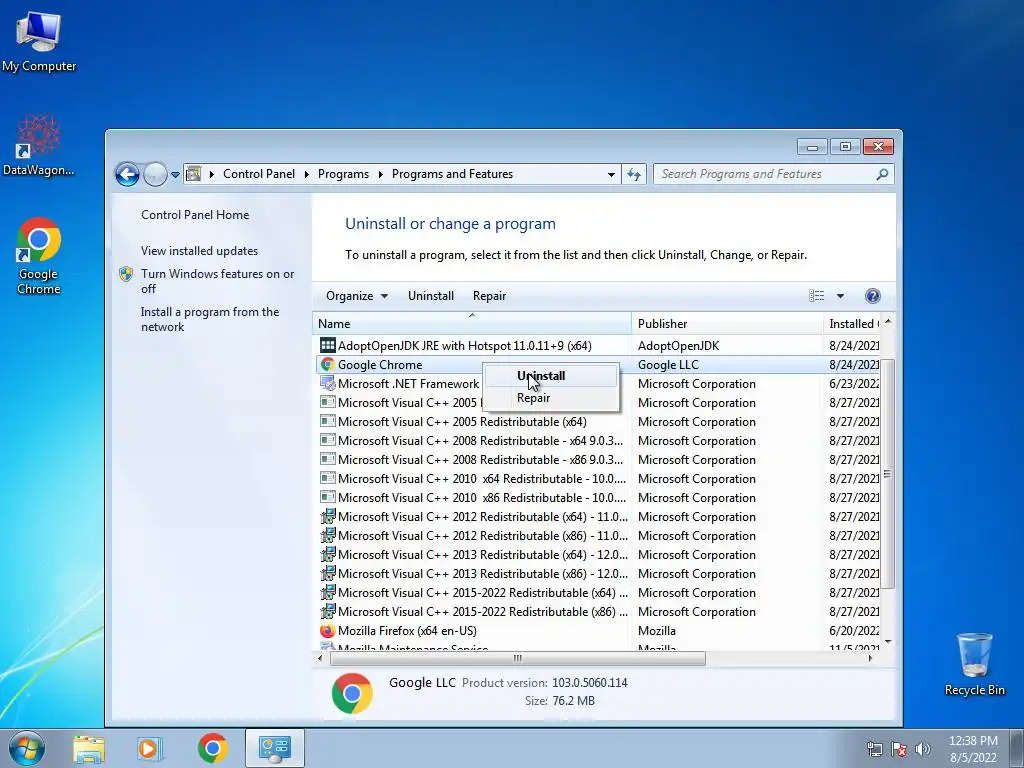
Task: Click the large Chrome icon in details pane
Action: [352, 693]
